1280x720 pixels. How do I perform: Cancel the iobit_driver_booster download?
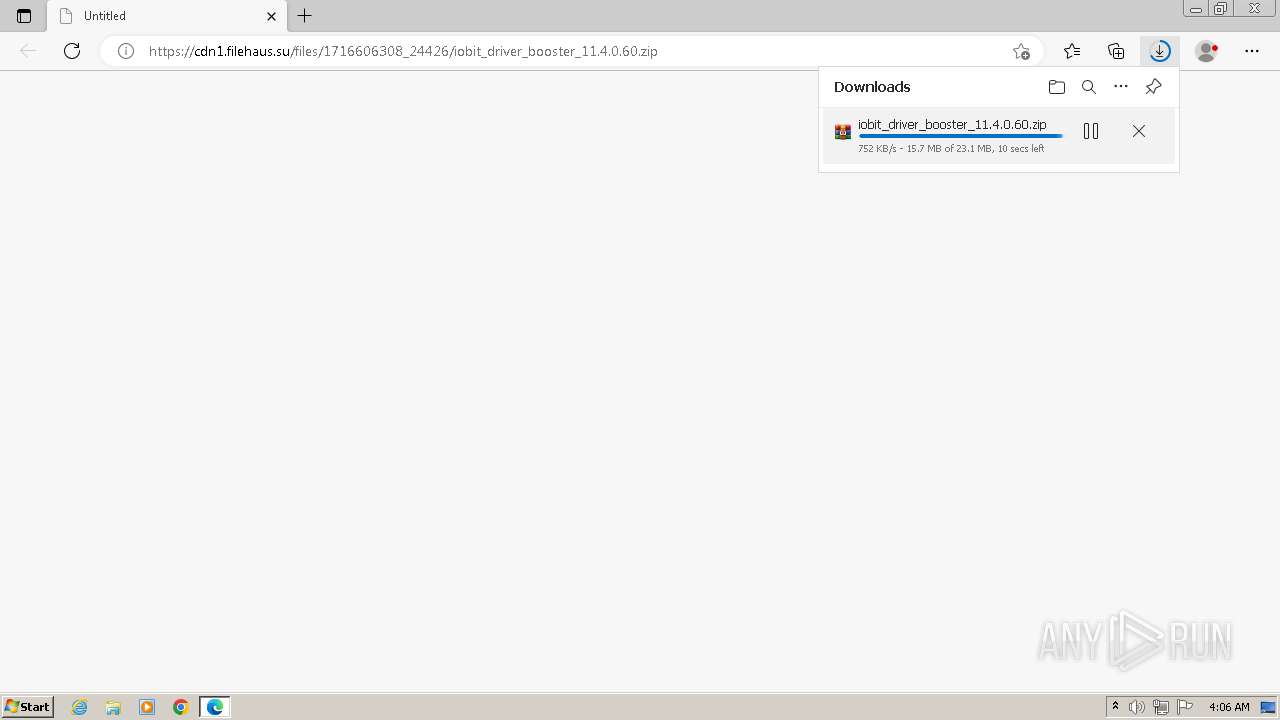point(1139,131)
